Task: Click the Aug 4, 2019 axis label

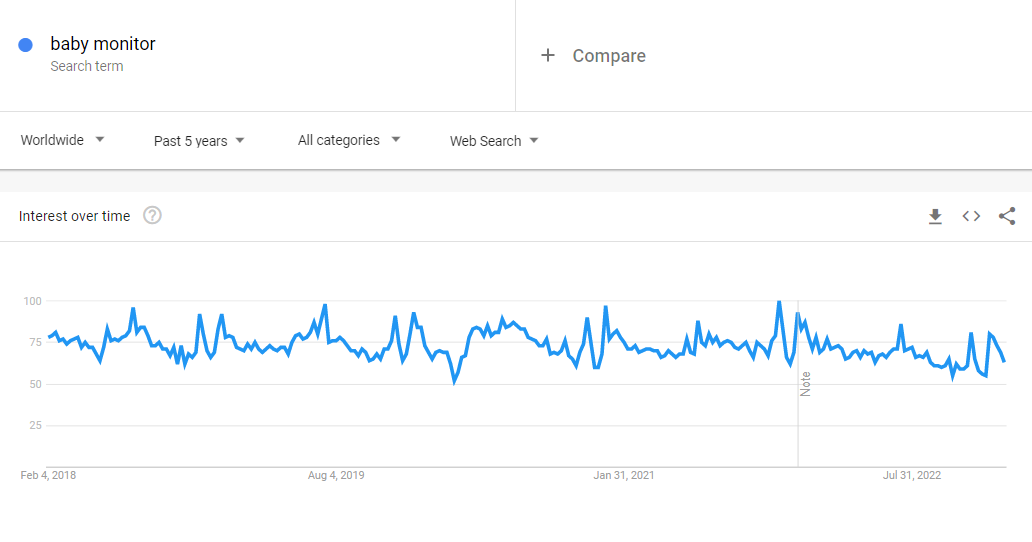Action: [336, 475]
